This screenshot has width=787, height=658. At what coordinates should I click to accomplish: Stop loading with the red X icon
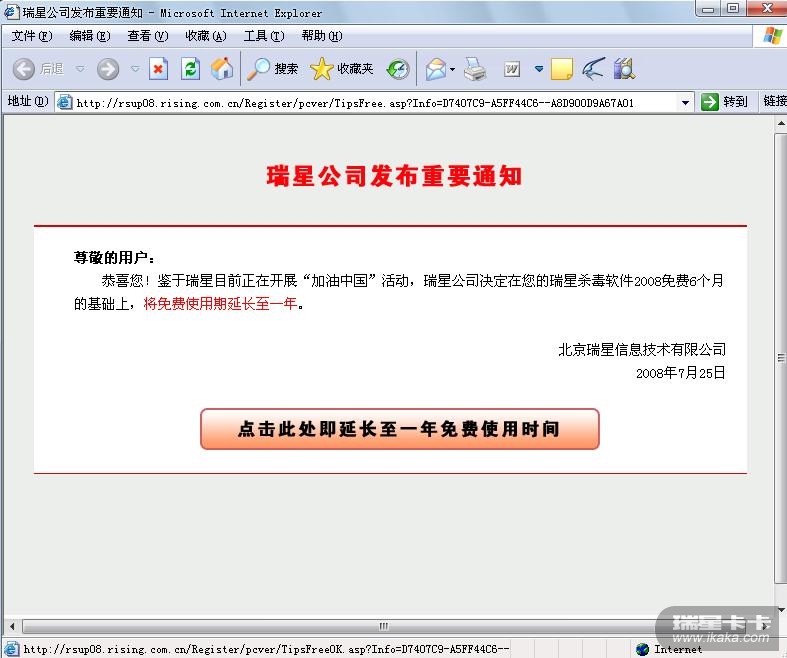coord(158,69)
